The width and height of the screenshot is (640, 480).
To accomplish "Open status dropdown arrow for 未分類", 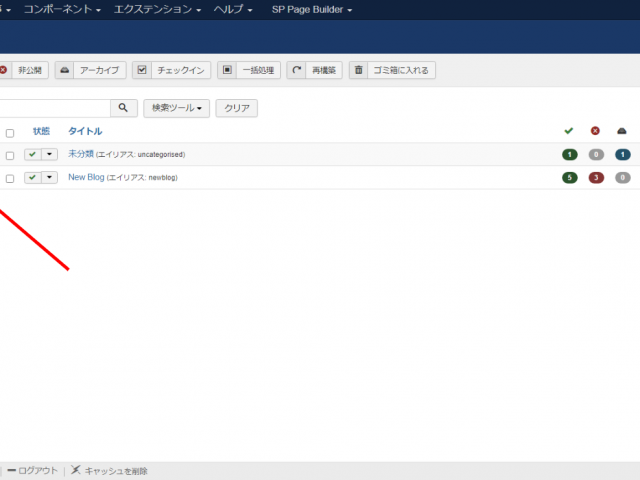I will pos(49,154).
